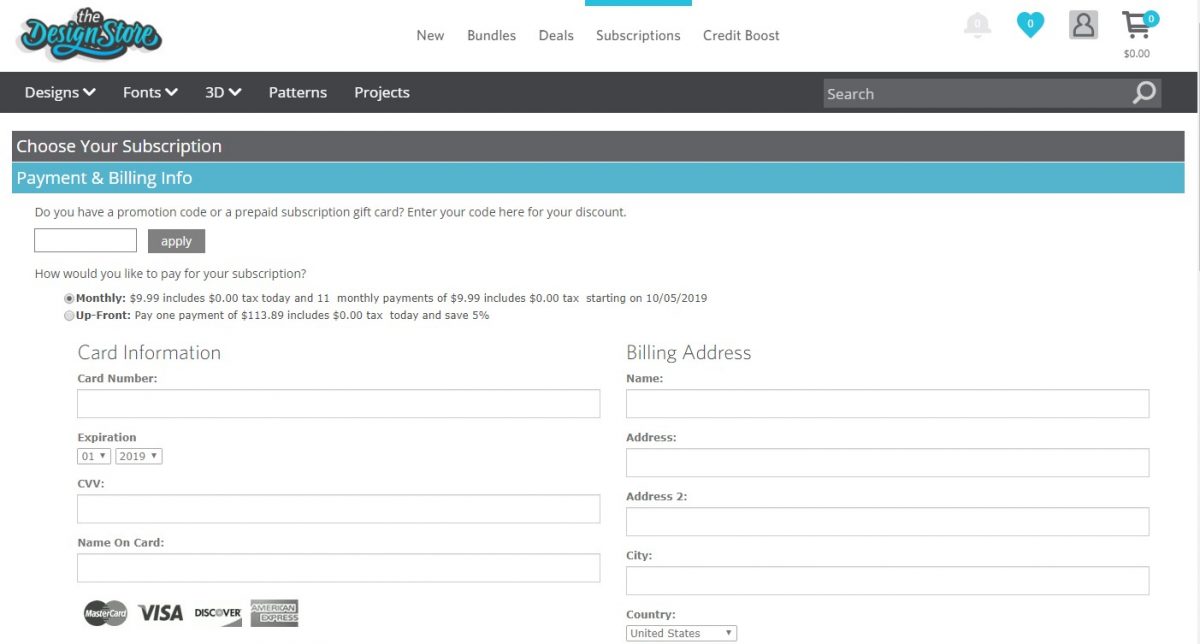Click the American Express card logo
The height and width of the screenshot is (644, 1200).
[x=275, y=613]
